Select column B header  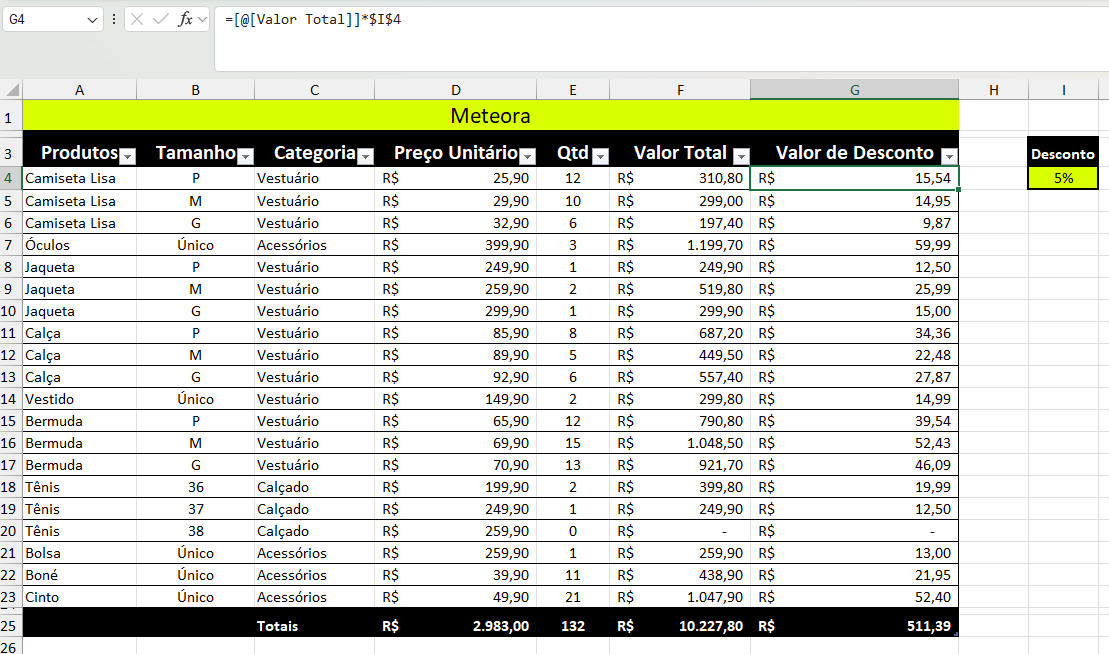tap(195, 90)
